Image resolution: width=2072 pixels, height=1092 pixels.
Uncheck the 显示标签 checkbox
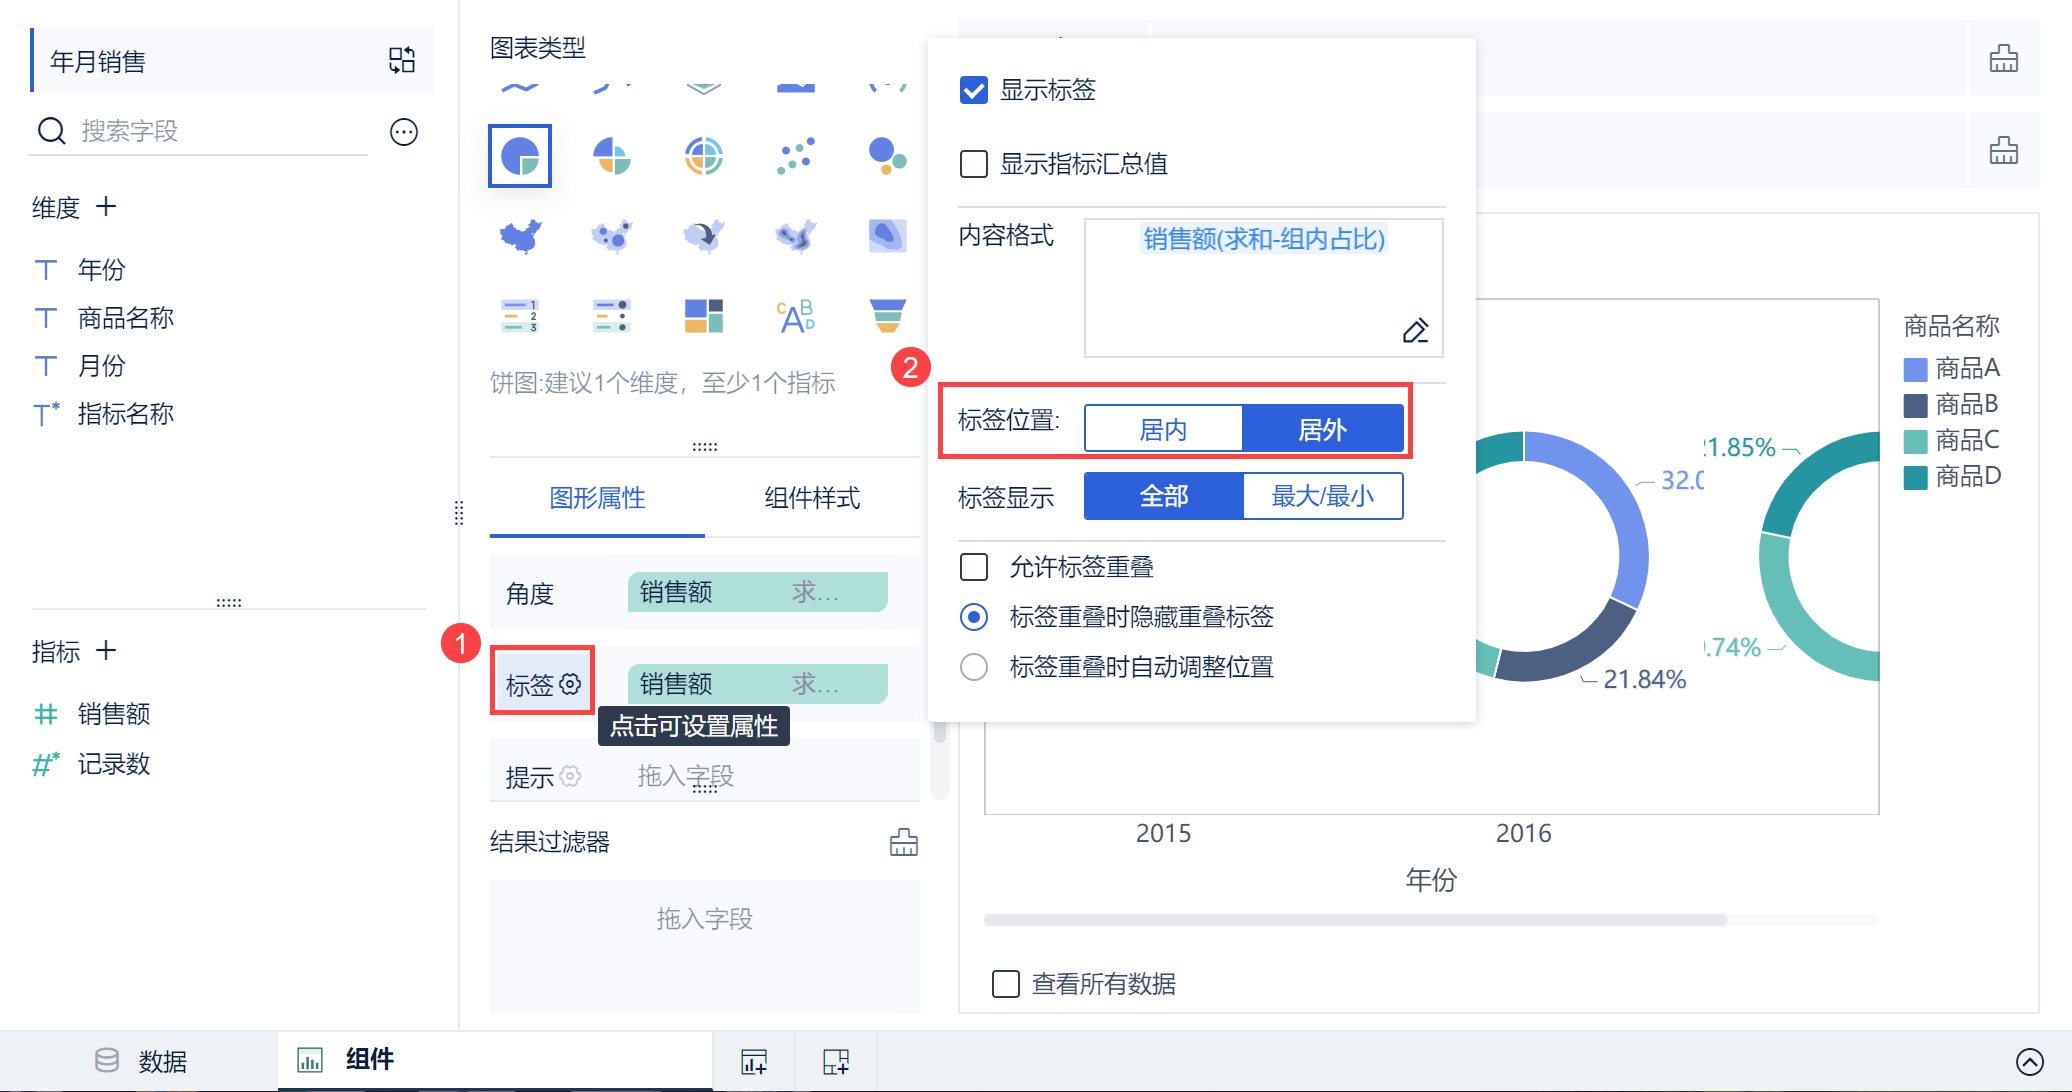point(974,90)
